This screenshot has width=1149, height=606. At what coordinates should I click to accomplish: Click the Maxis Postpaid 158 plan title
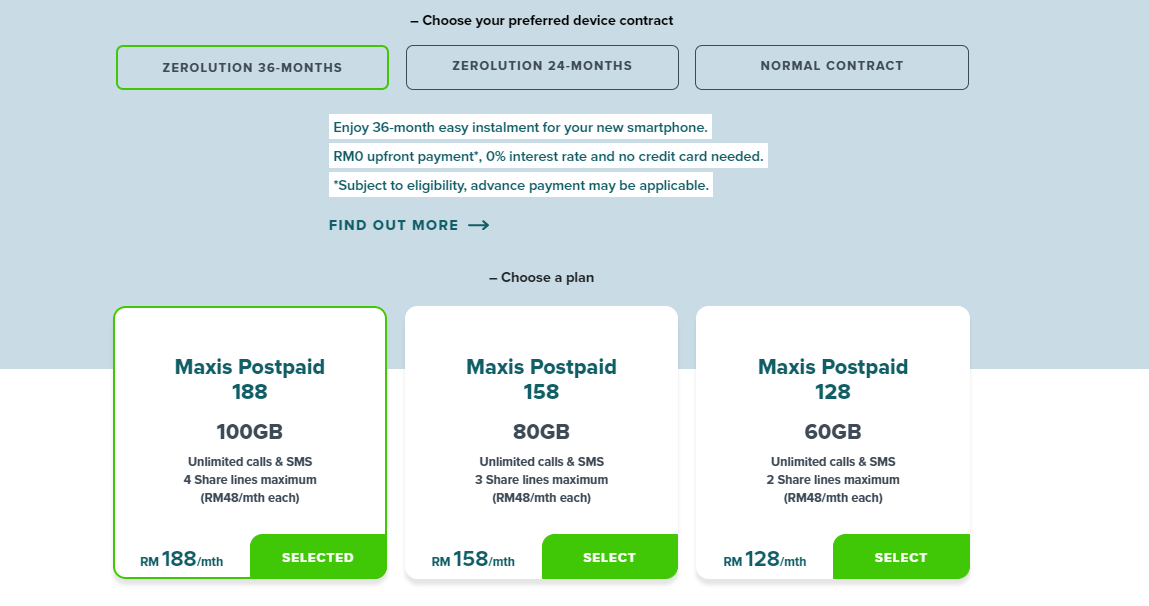coord(541,379)
